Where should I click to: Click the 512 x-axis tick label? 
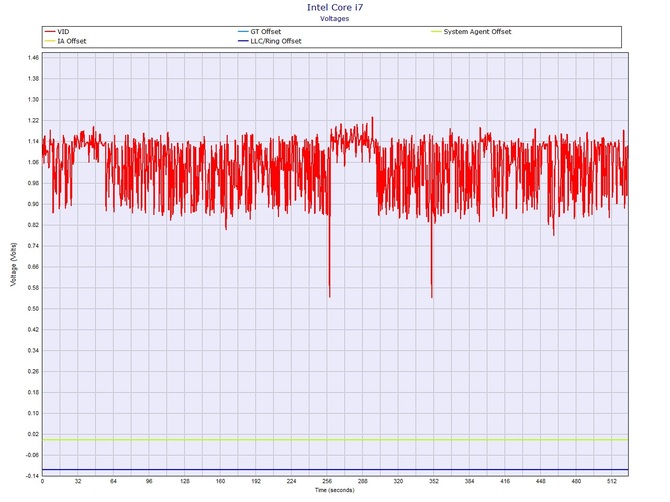click(612, 481)
